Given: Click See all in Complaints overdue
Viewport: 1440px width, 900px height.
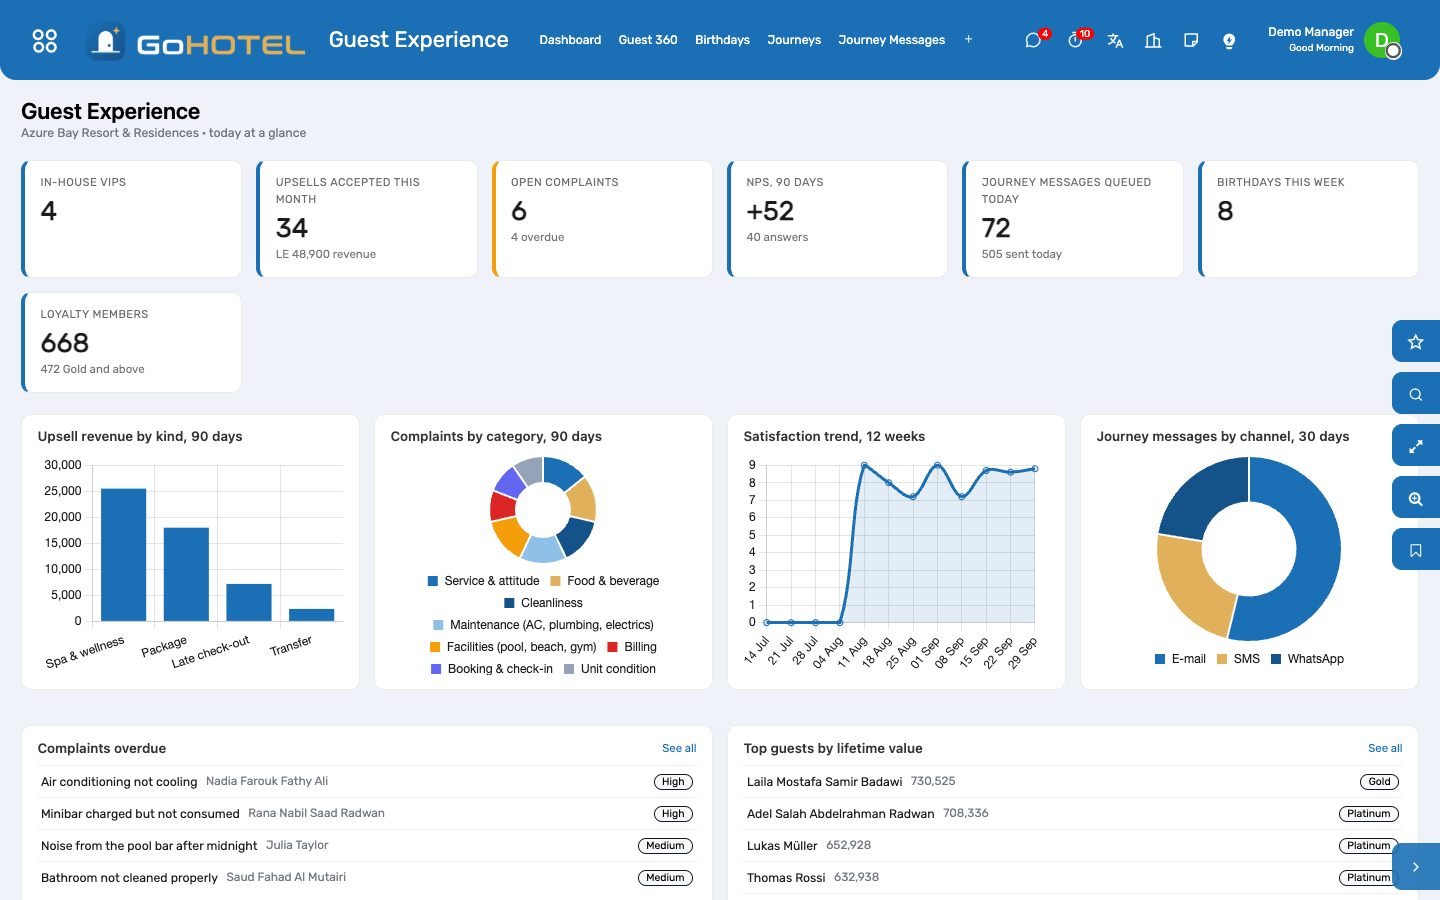Looking at the screenshot, I should 679,748.
